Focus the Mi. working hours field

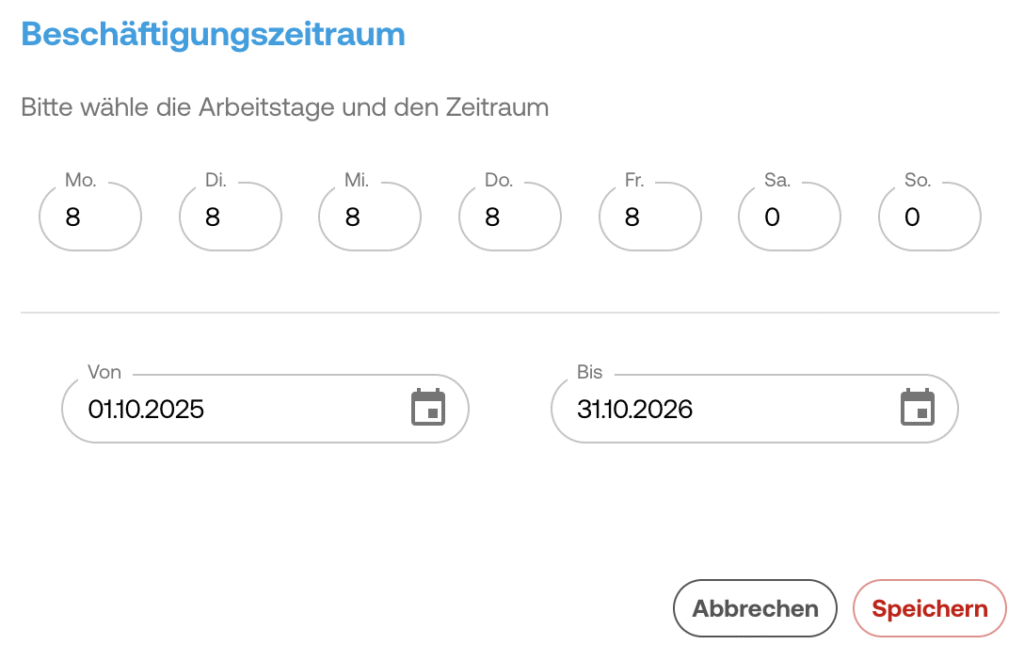[370, 217]
